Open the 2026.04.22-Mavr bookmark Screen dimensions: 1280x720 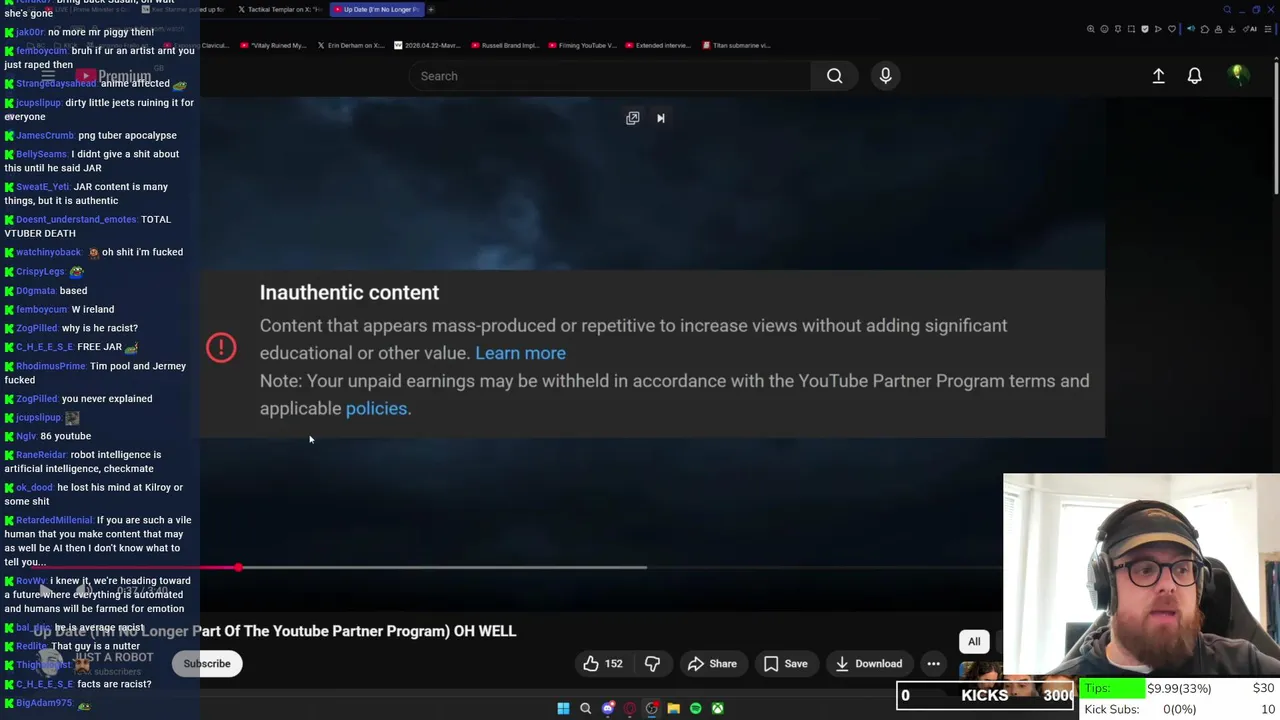pyautogui.click(x=427, y=45)
